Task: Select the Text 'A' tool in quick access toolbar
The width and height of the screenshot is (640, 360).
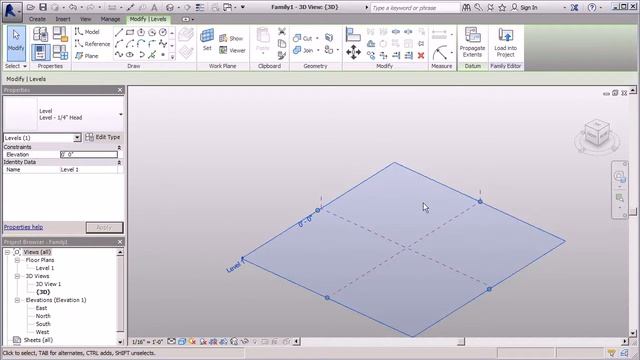Action: point(154,8)
